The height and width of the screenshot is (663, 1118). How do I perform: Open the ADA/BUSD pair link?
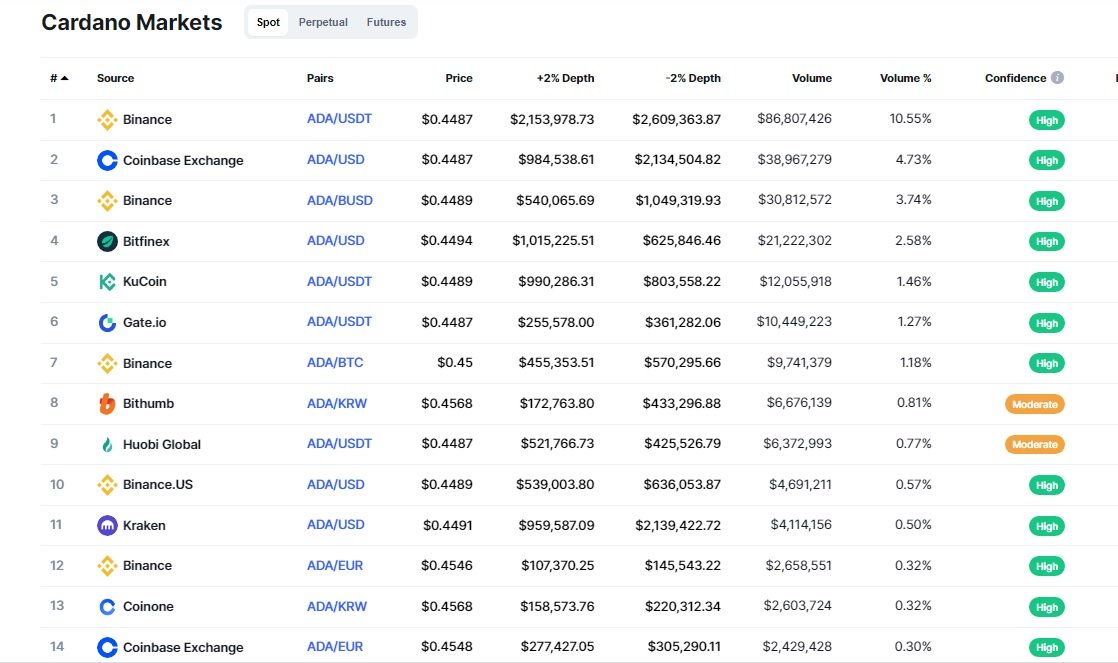point(340,200)
